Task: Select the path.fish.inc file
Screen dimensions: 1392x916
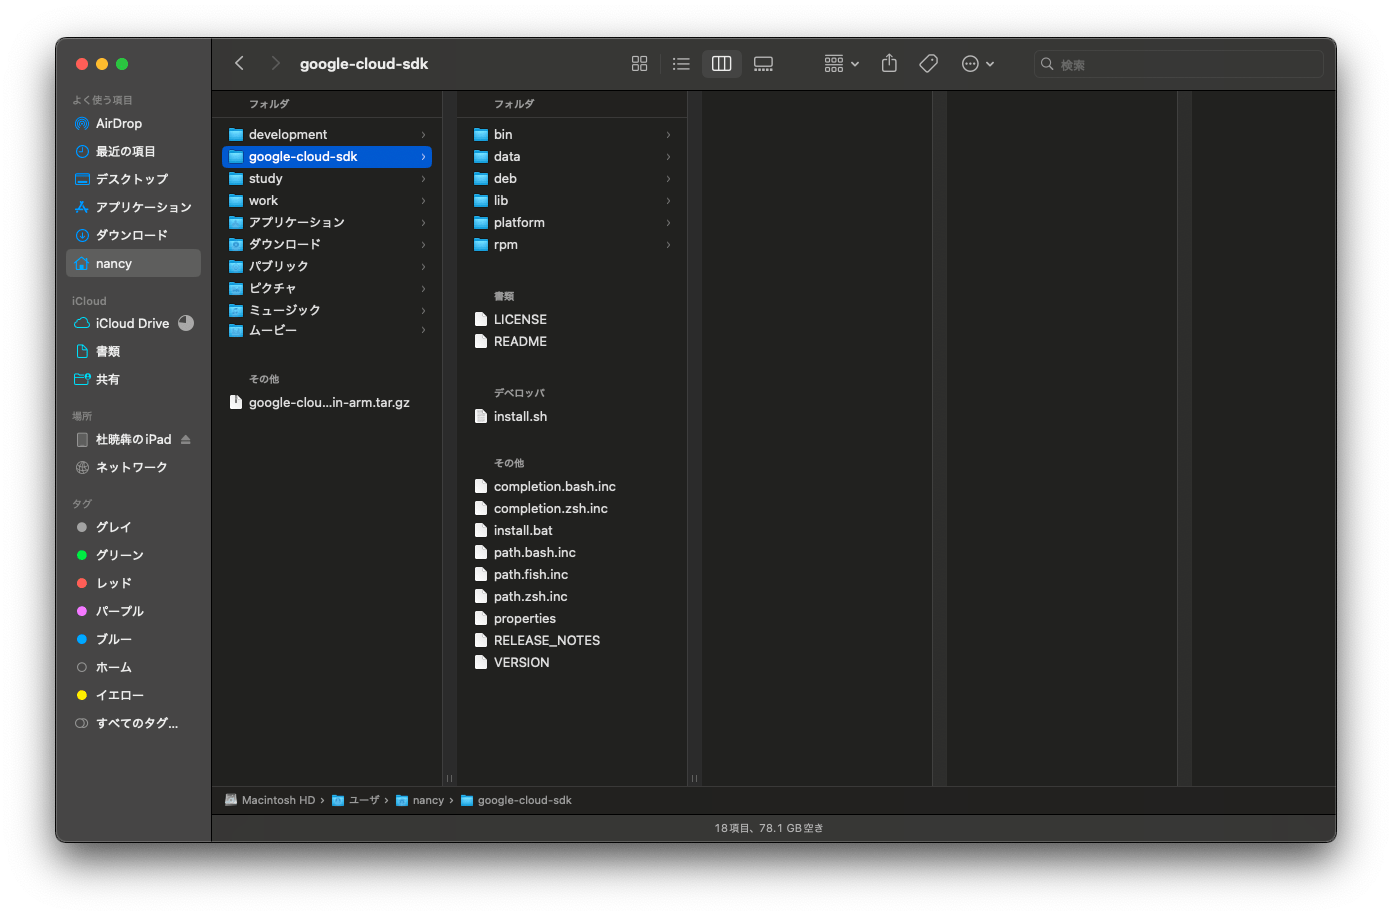Action: (572, 575)
